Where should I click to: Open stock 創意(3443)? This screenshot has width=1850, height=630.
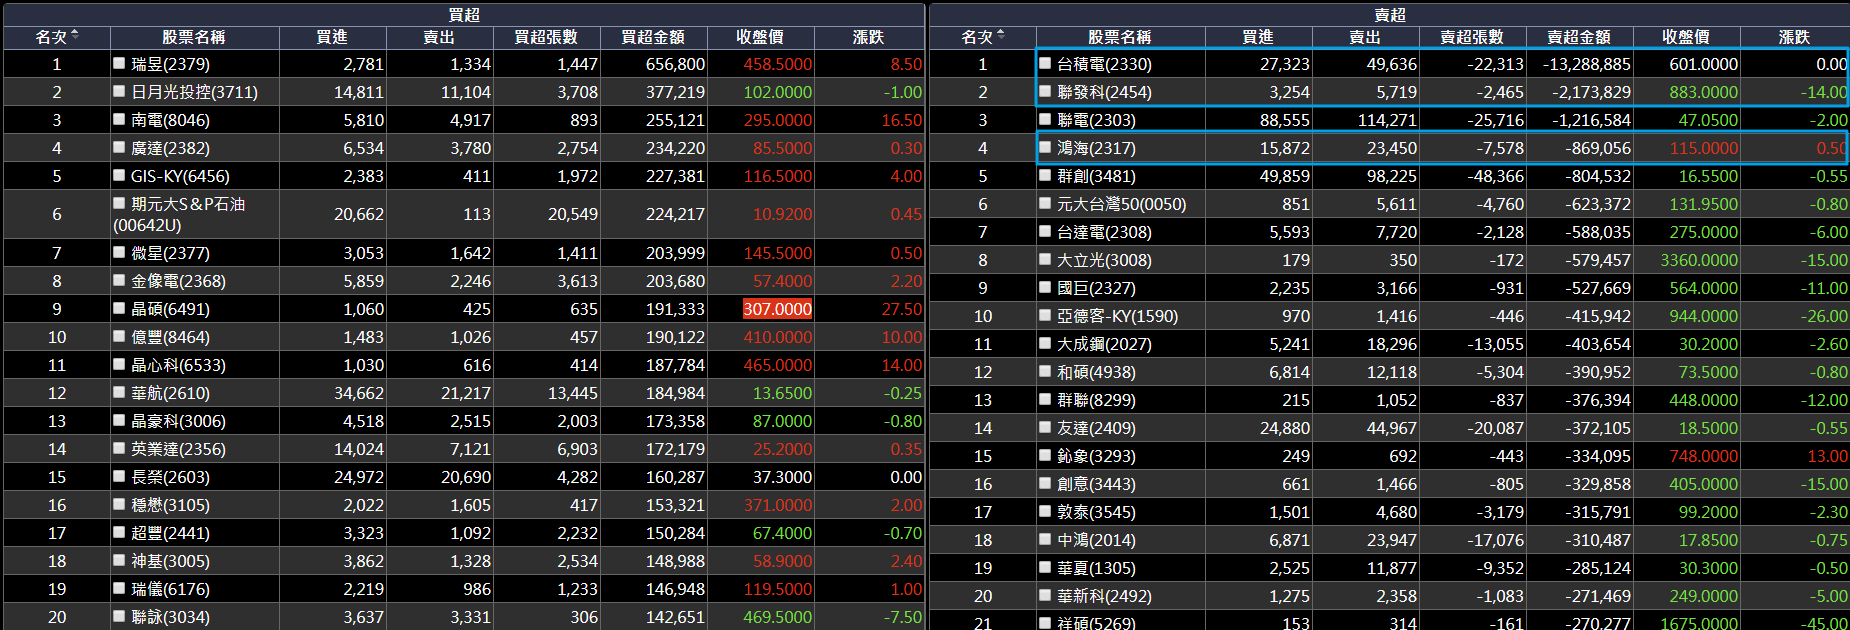pos(1097,484)
